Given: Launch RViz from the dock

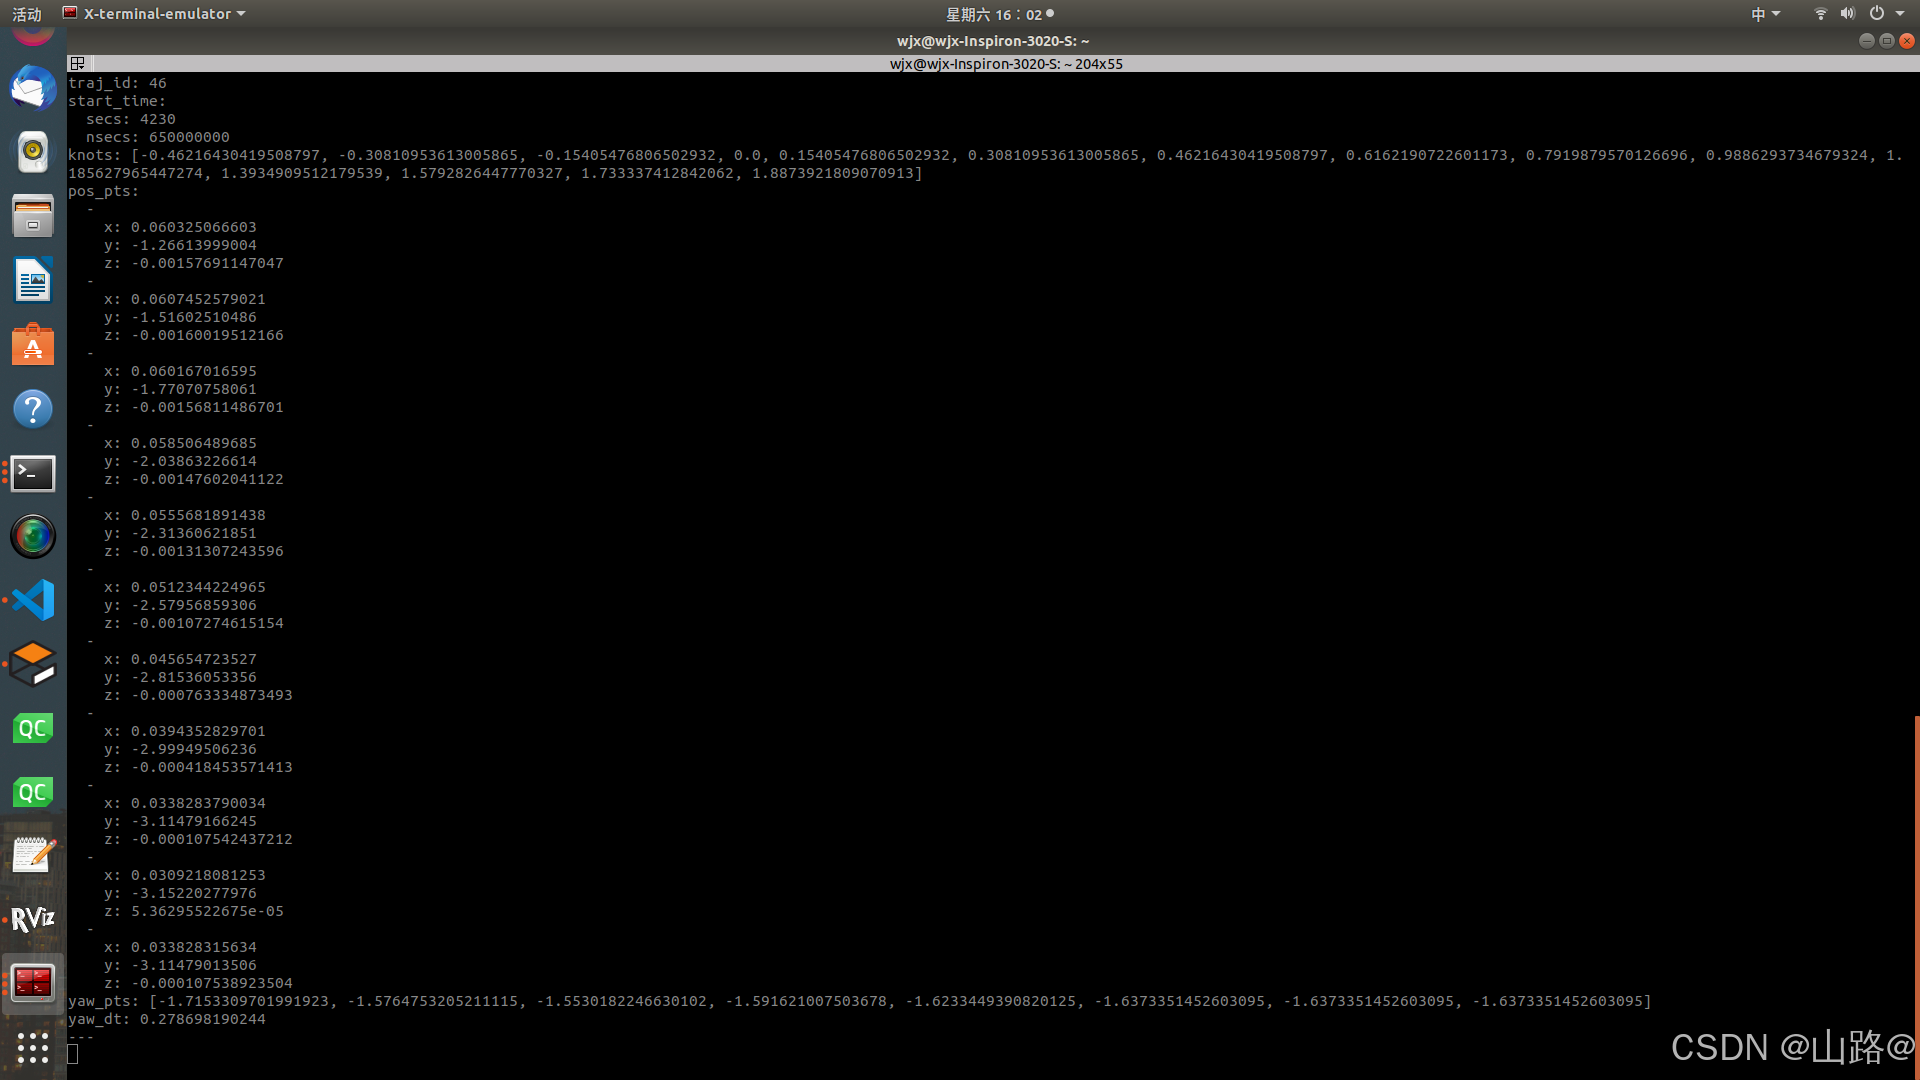Looking at the screenshot, I should [x=33, y=918].
